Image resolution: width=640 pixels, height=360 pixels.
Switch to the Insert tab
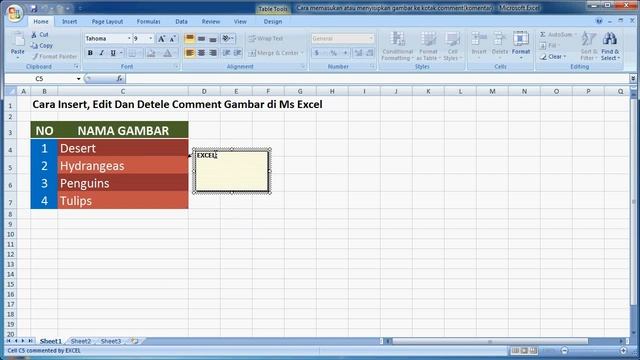(x=69, y=22)
